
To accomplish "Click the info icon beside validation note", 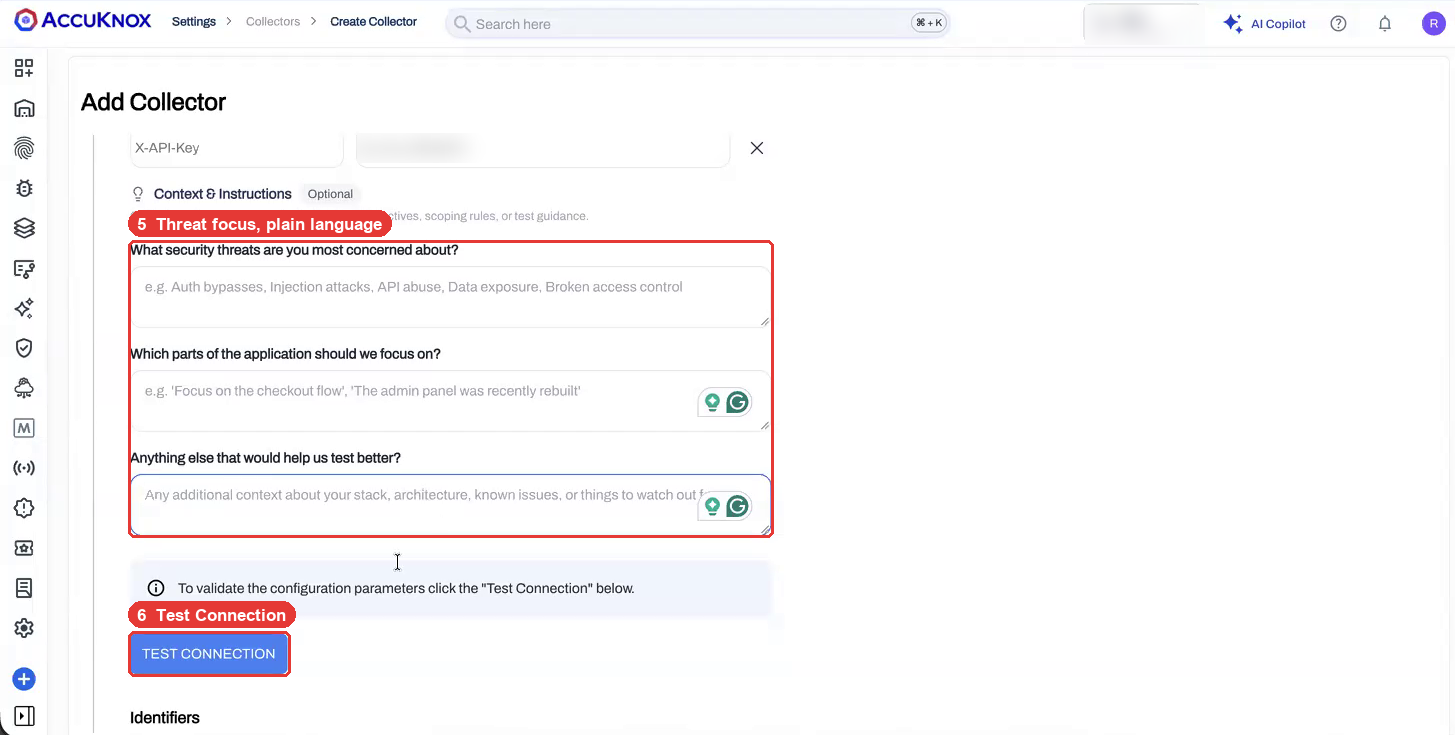I will pos(156,588).
